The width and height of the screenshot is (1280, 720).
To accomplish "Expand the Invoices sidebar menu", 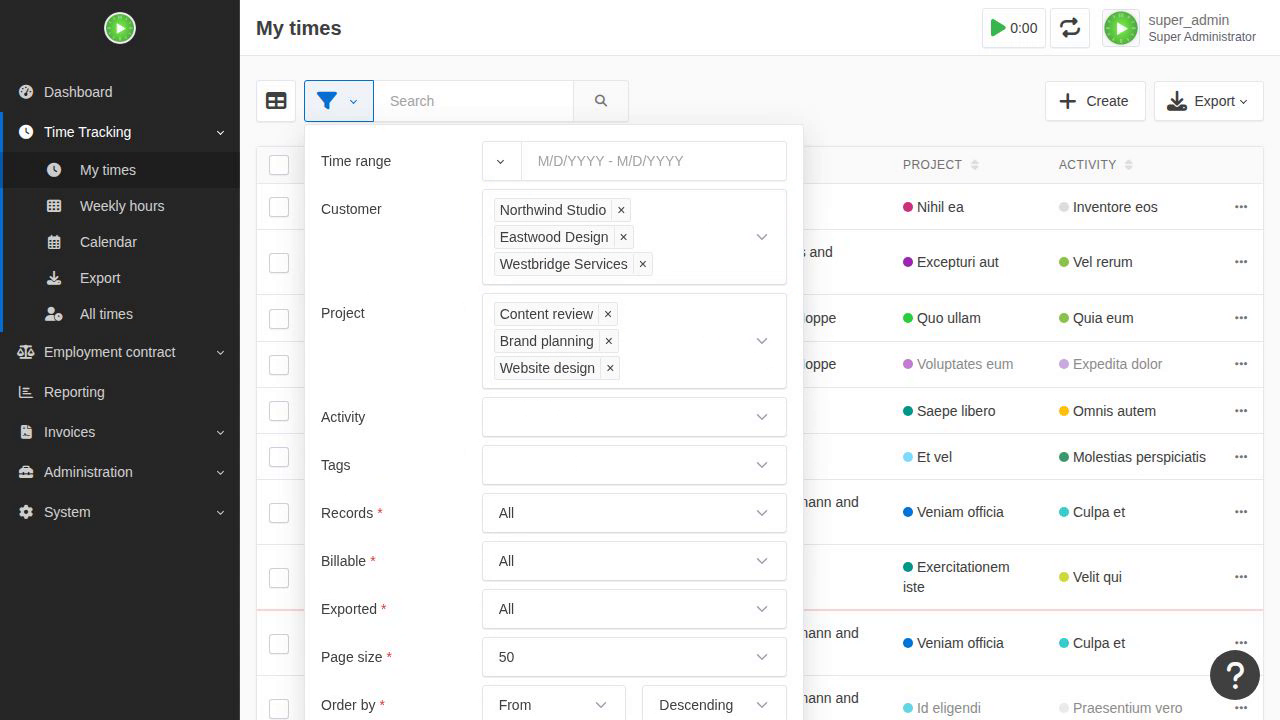I will coord(120,432).
